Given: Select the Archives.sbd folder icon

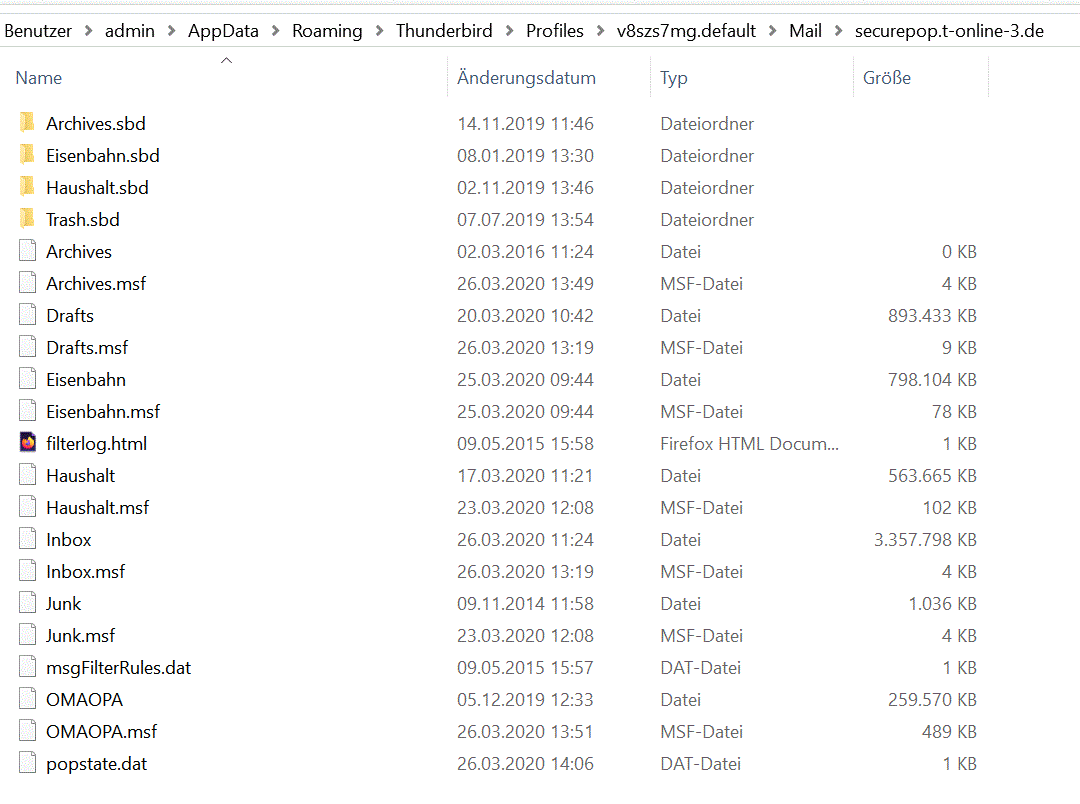Looking at the screenshot, I should [27, 123].
